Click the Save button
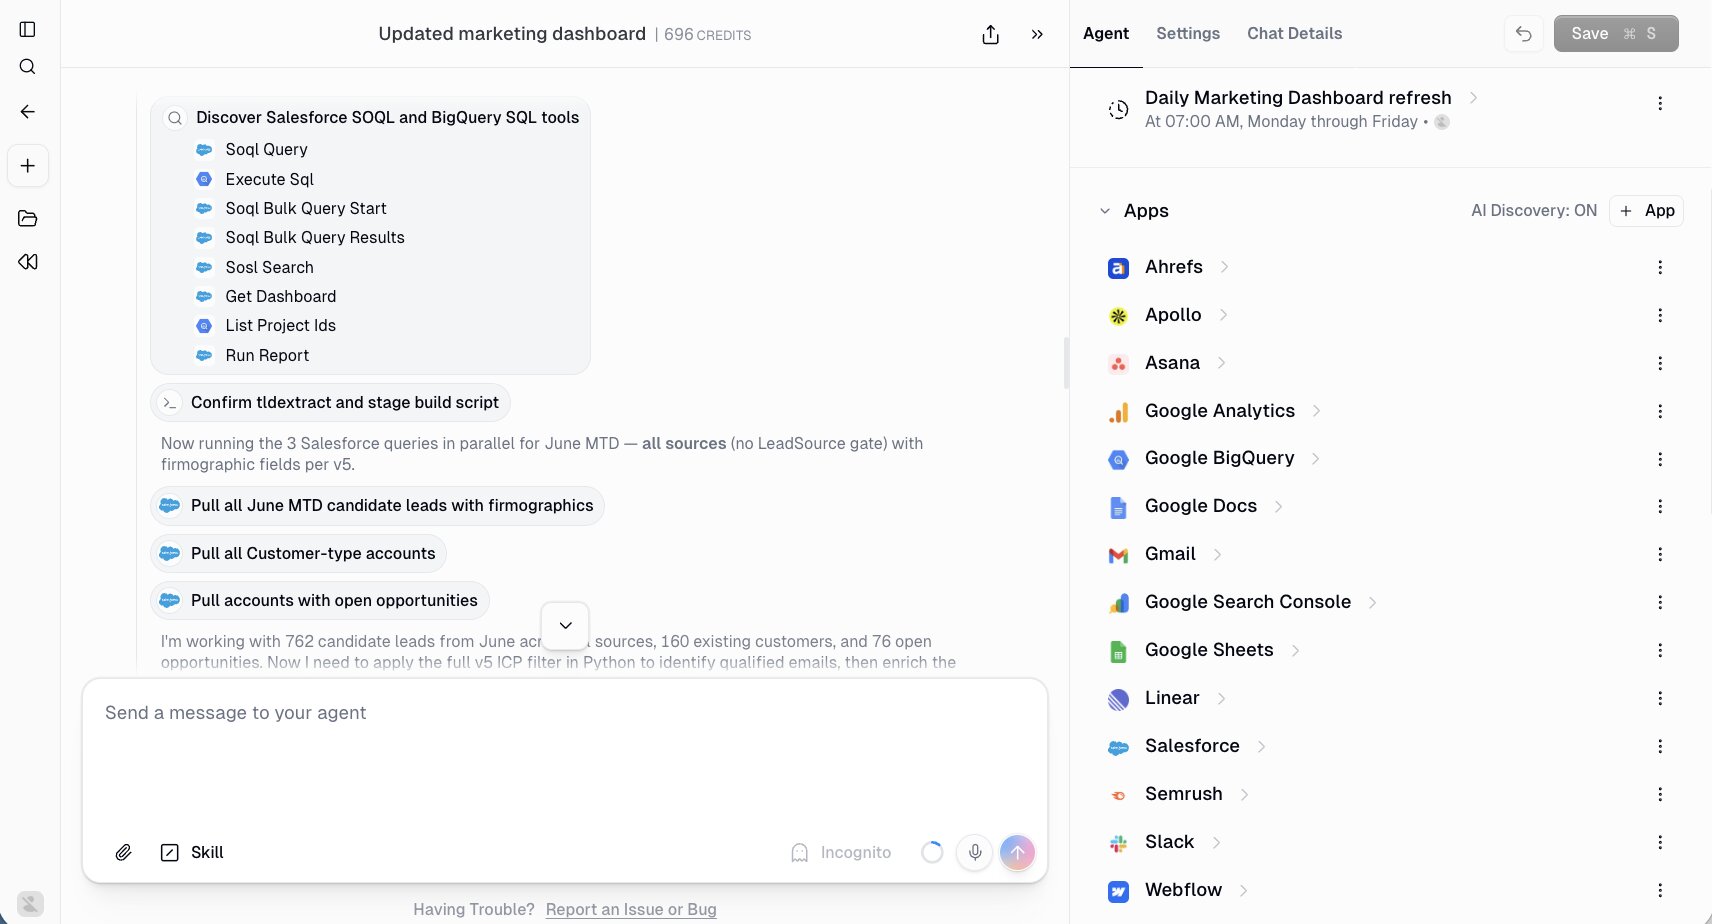1712x924 pixels. [1616, 34]
